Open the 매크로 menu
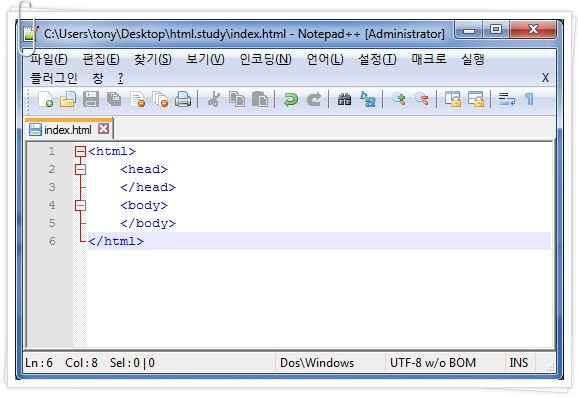Image resolution: width=578 pixels, height=398 pixels. tap(429, 59)
